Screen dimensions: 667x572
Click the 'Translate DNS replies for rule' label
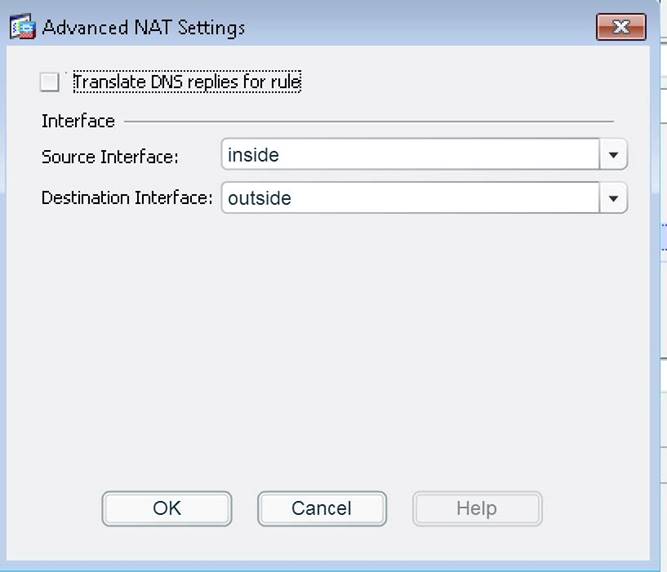[187, 82]
